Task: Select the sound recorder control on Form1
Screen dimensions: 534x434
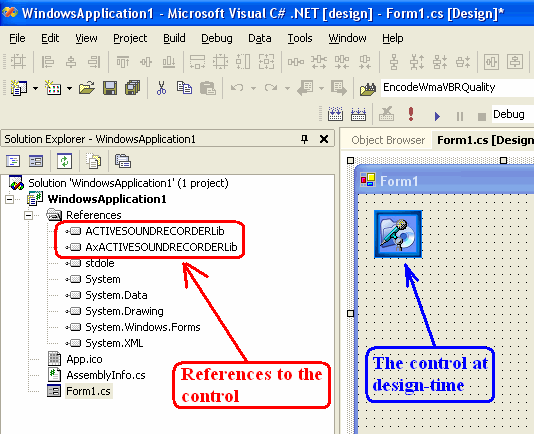Action: pos(398,234)
